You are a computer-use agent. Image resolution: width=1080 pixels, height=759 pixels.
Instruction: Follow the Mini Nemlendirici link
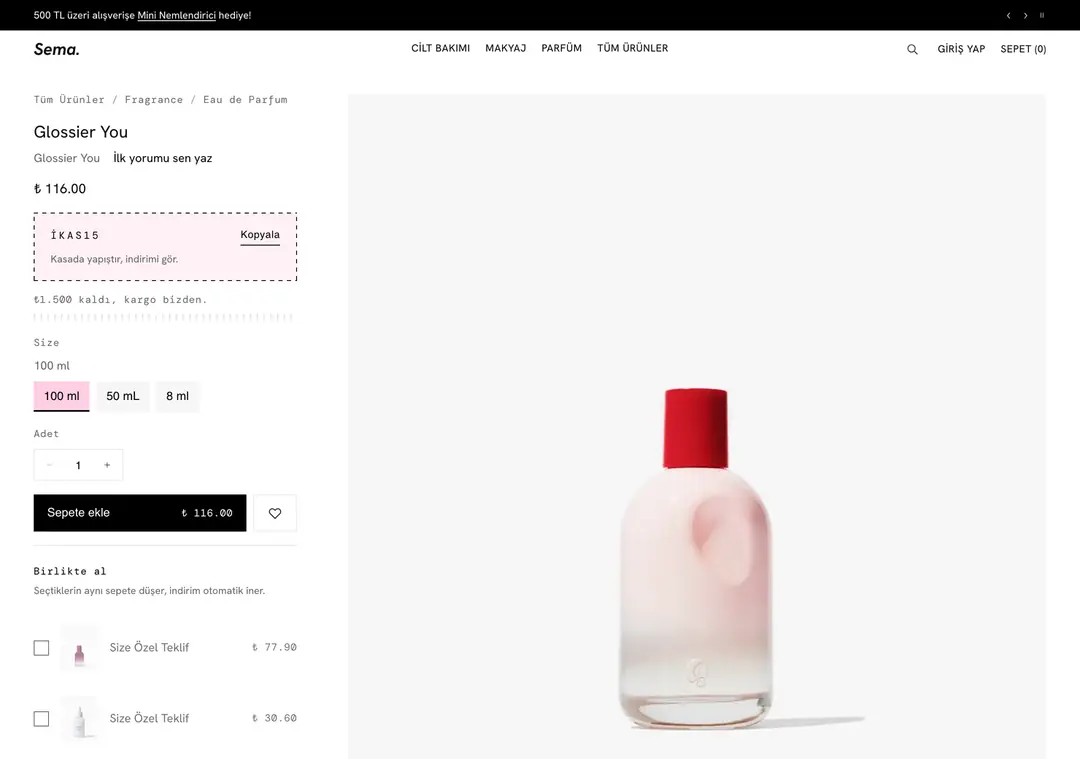click(x=176, y=15)
